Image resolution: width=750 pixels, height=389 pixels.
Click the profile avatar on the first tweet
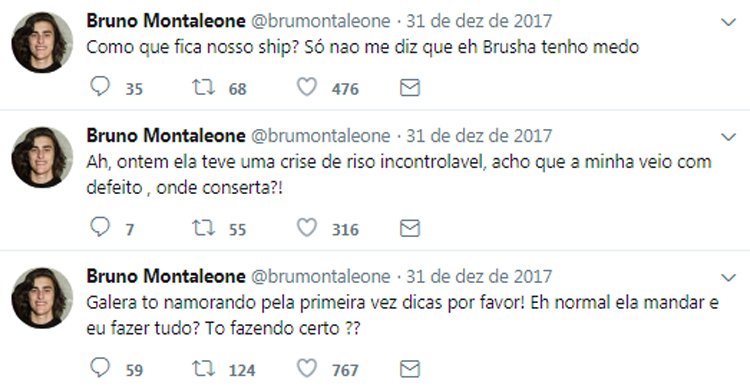tap(42, 42)
